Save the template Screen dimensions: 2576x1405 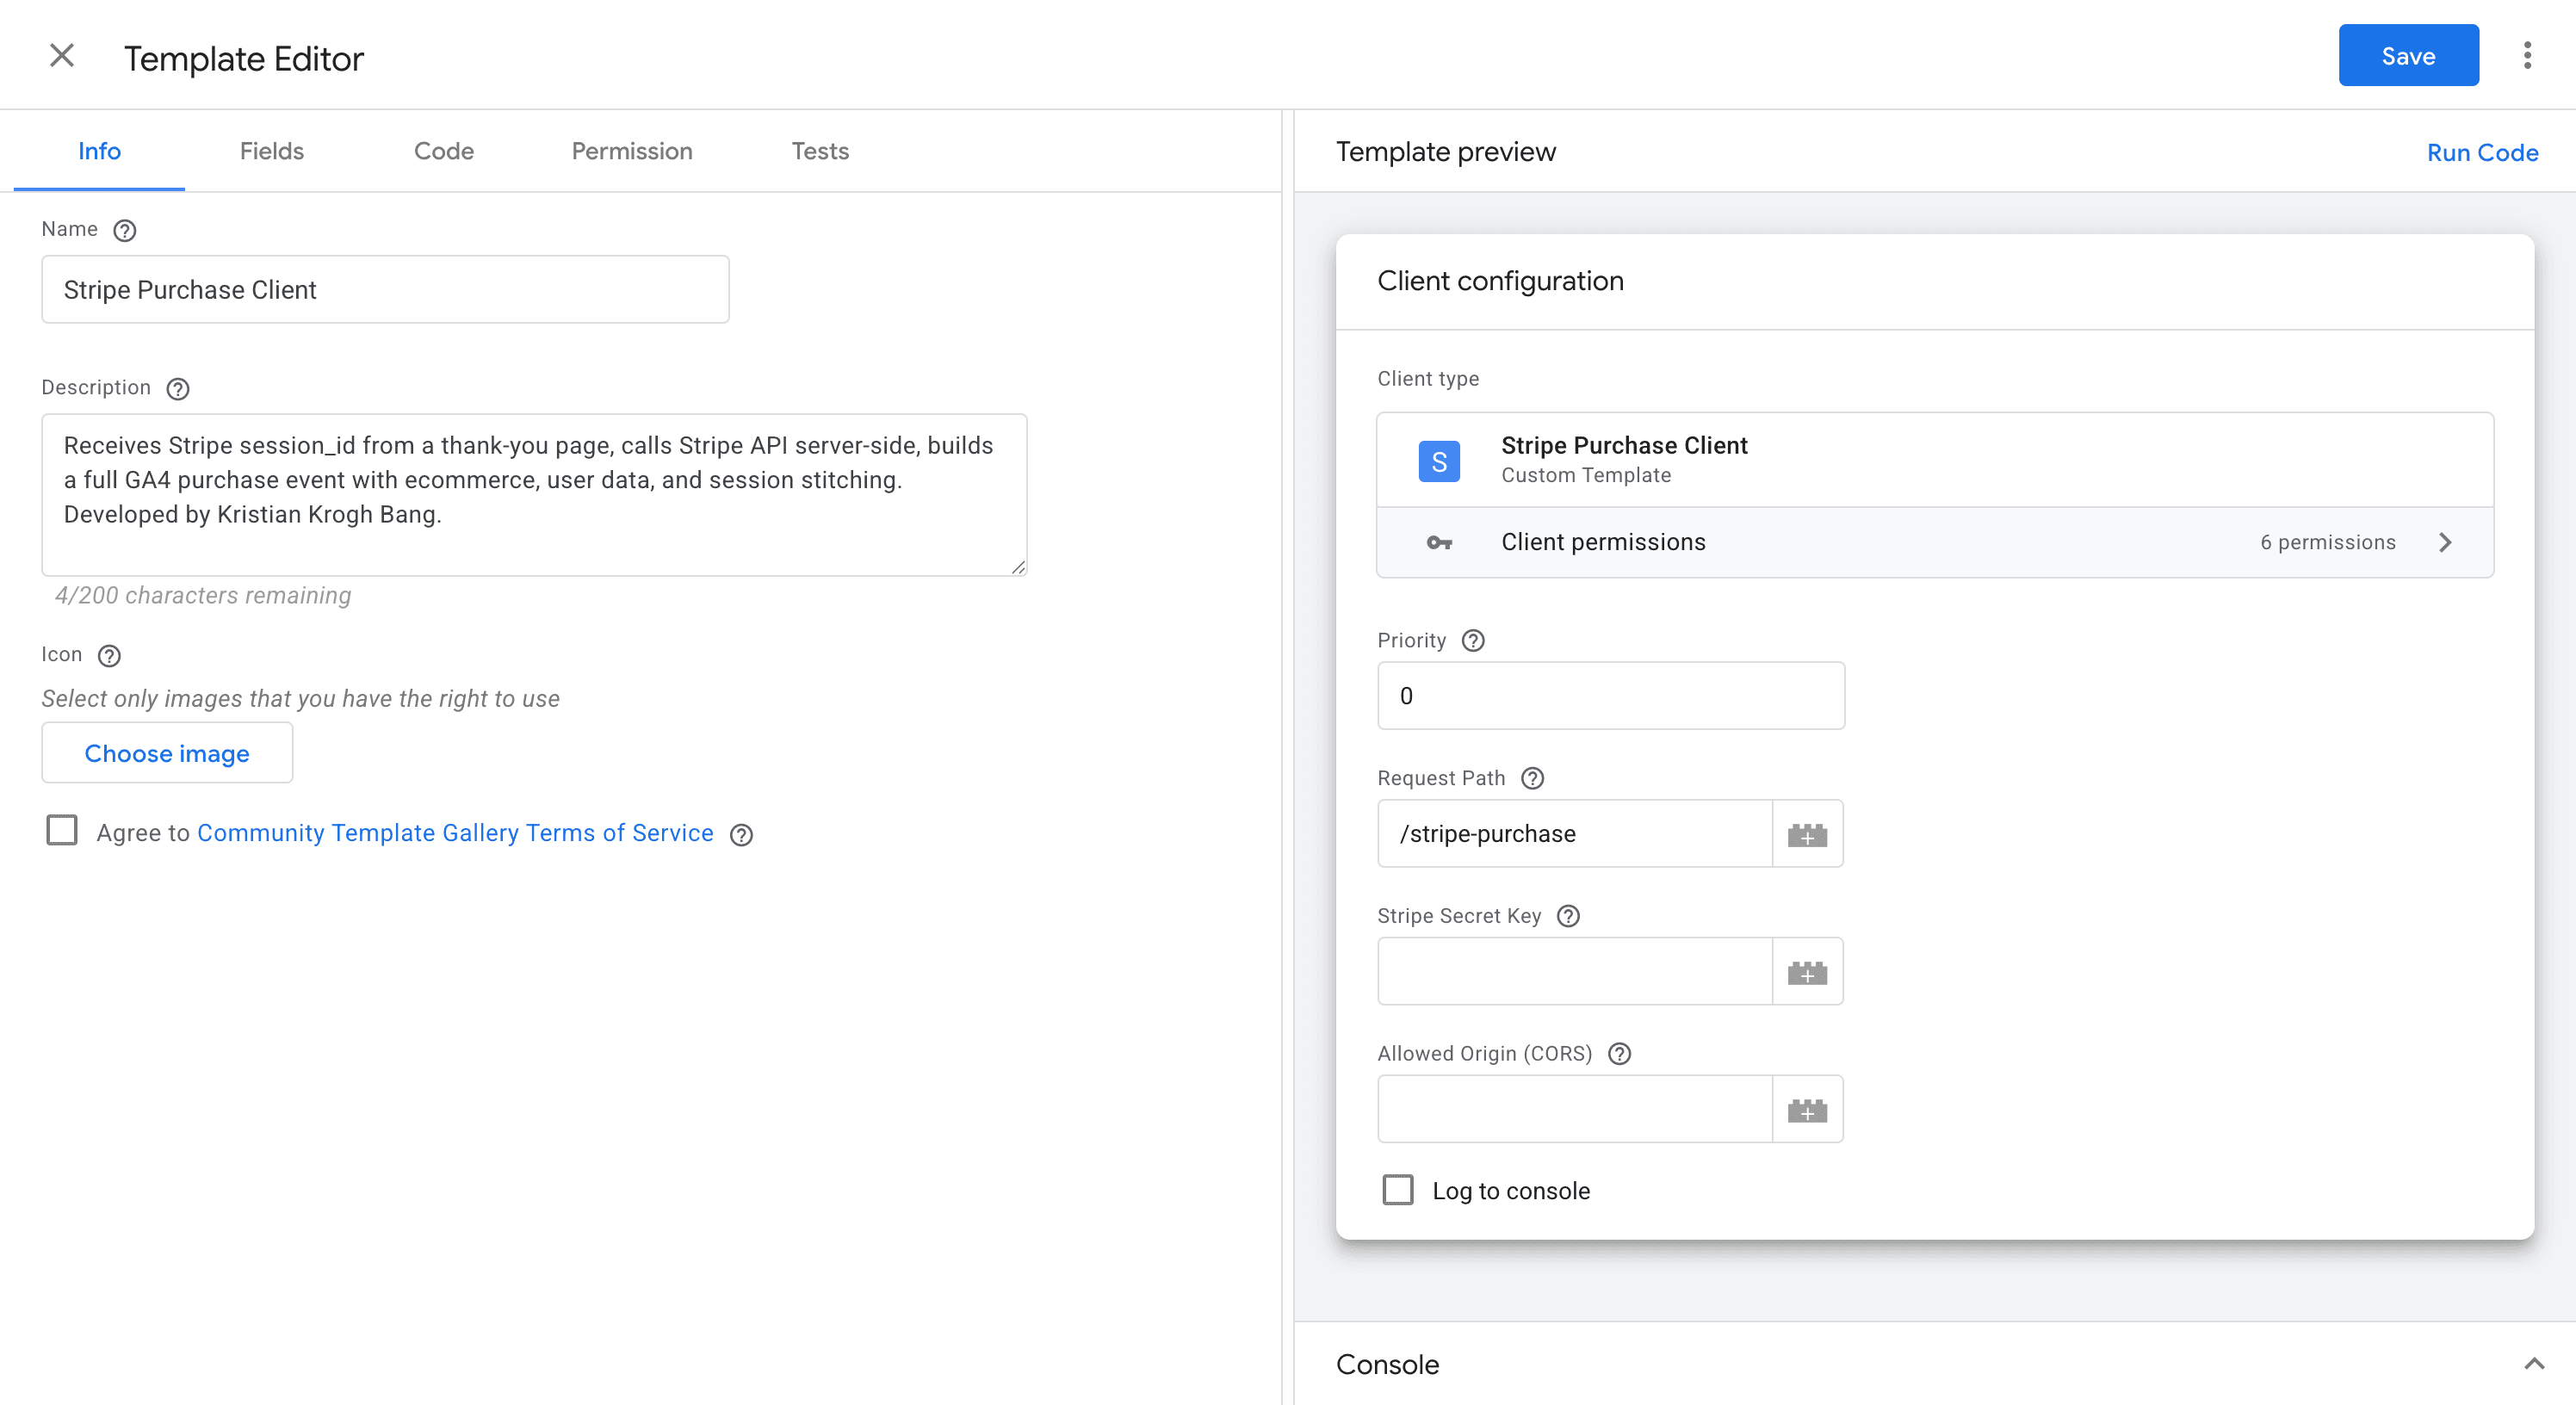[x=2408, y=55]
